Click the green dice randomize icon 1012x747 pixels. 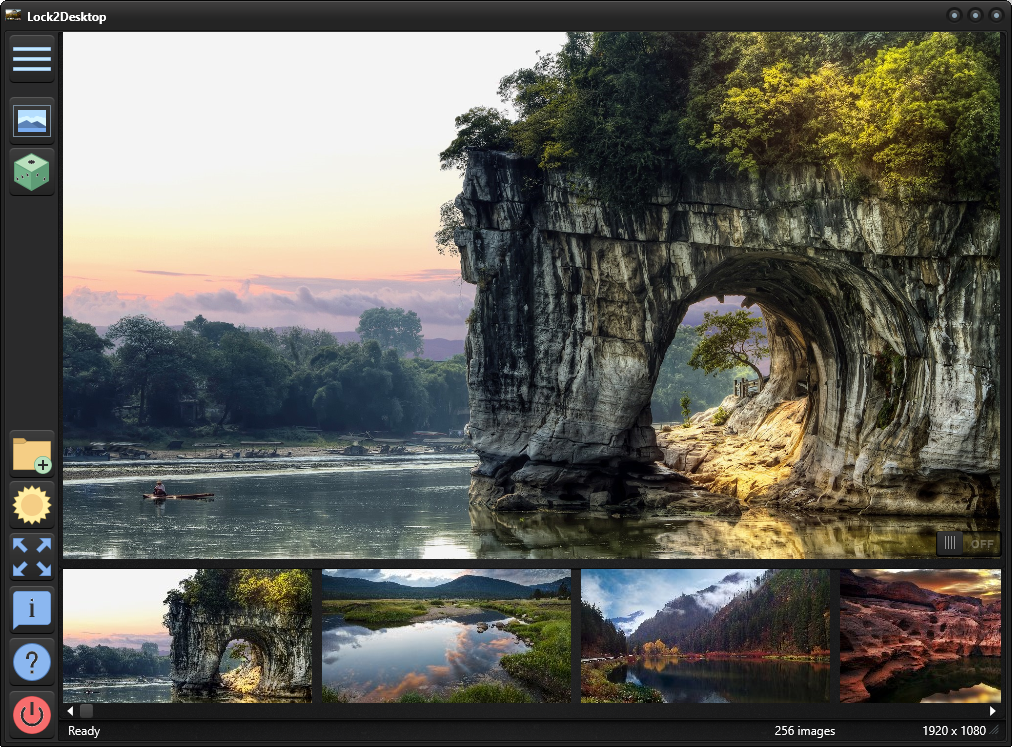click(31, 171)
